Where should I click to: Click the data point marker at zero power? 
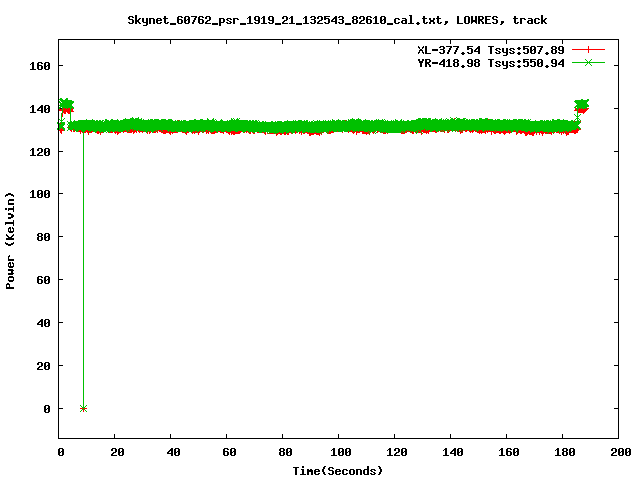click(x=83, y=409)
